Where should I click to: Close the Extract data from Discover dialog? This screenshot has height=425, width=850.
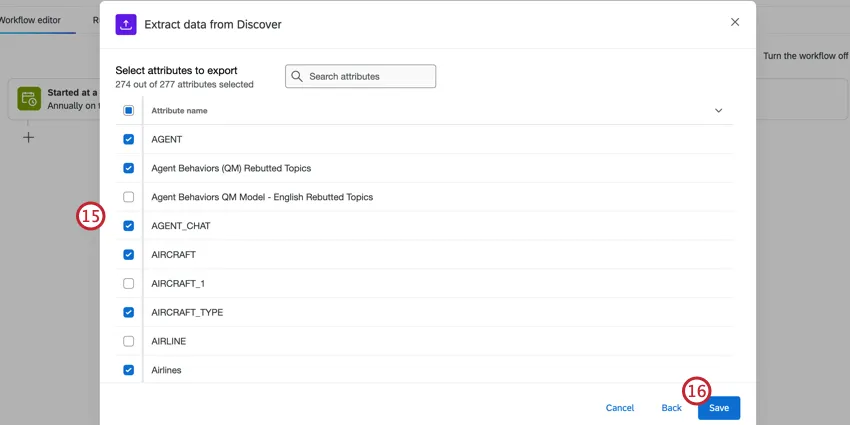735,22
